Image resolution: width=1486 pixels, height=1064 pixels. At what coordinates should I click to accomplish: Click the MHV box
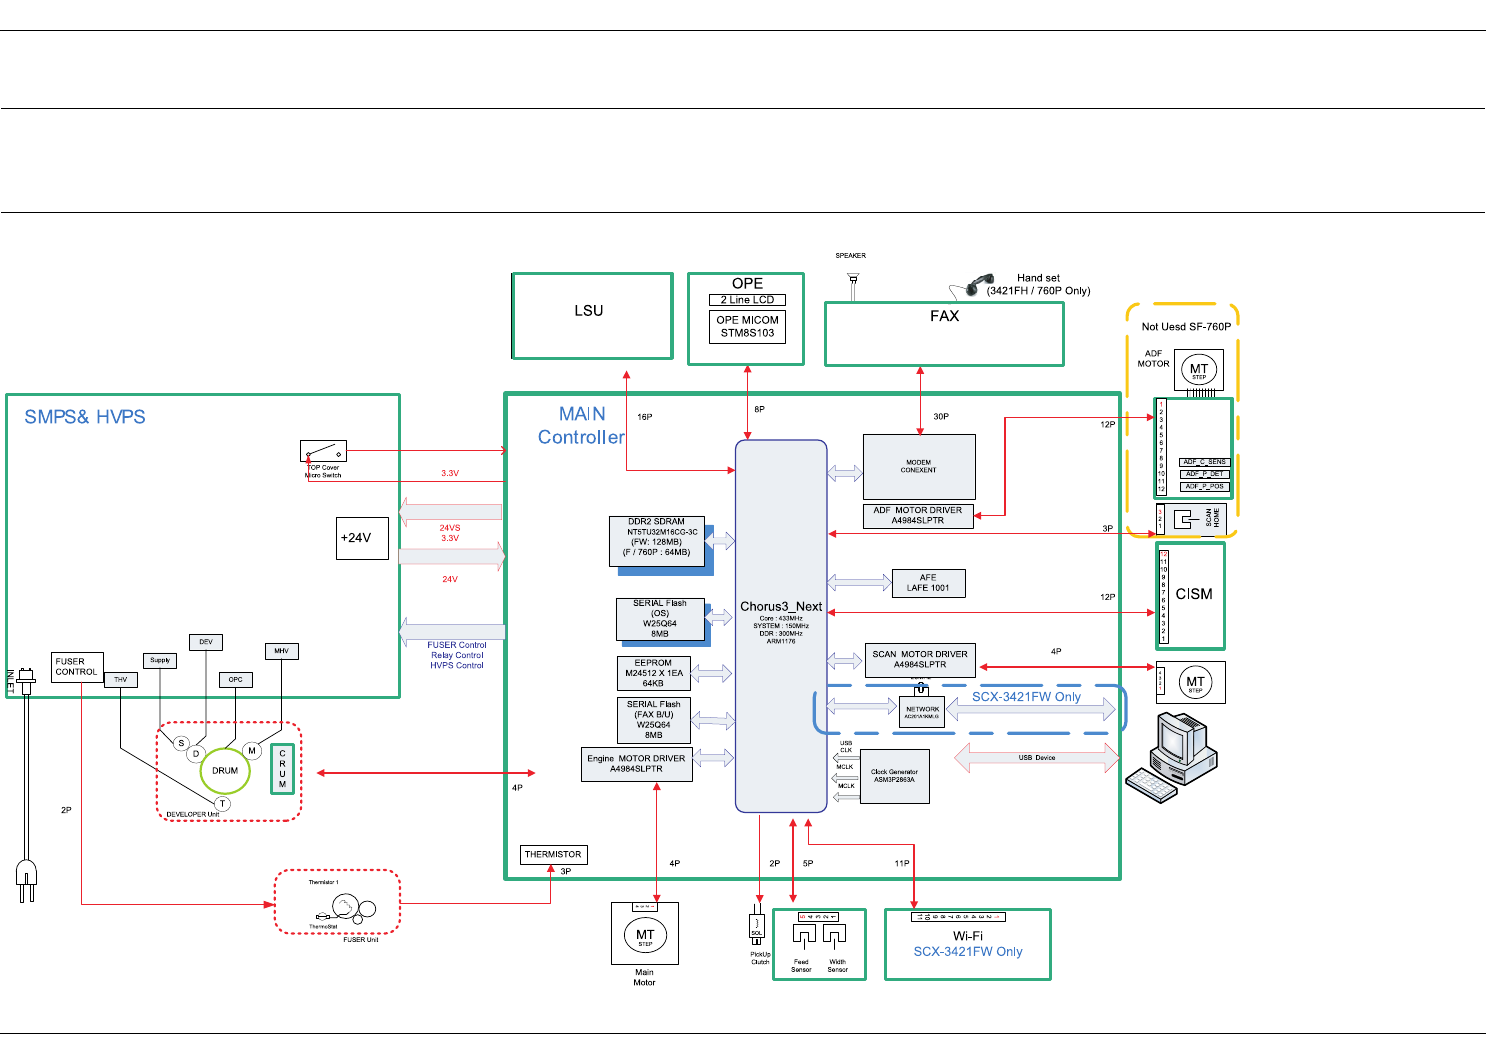coord(282,651)
